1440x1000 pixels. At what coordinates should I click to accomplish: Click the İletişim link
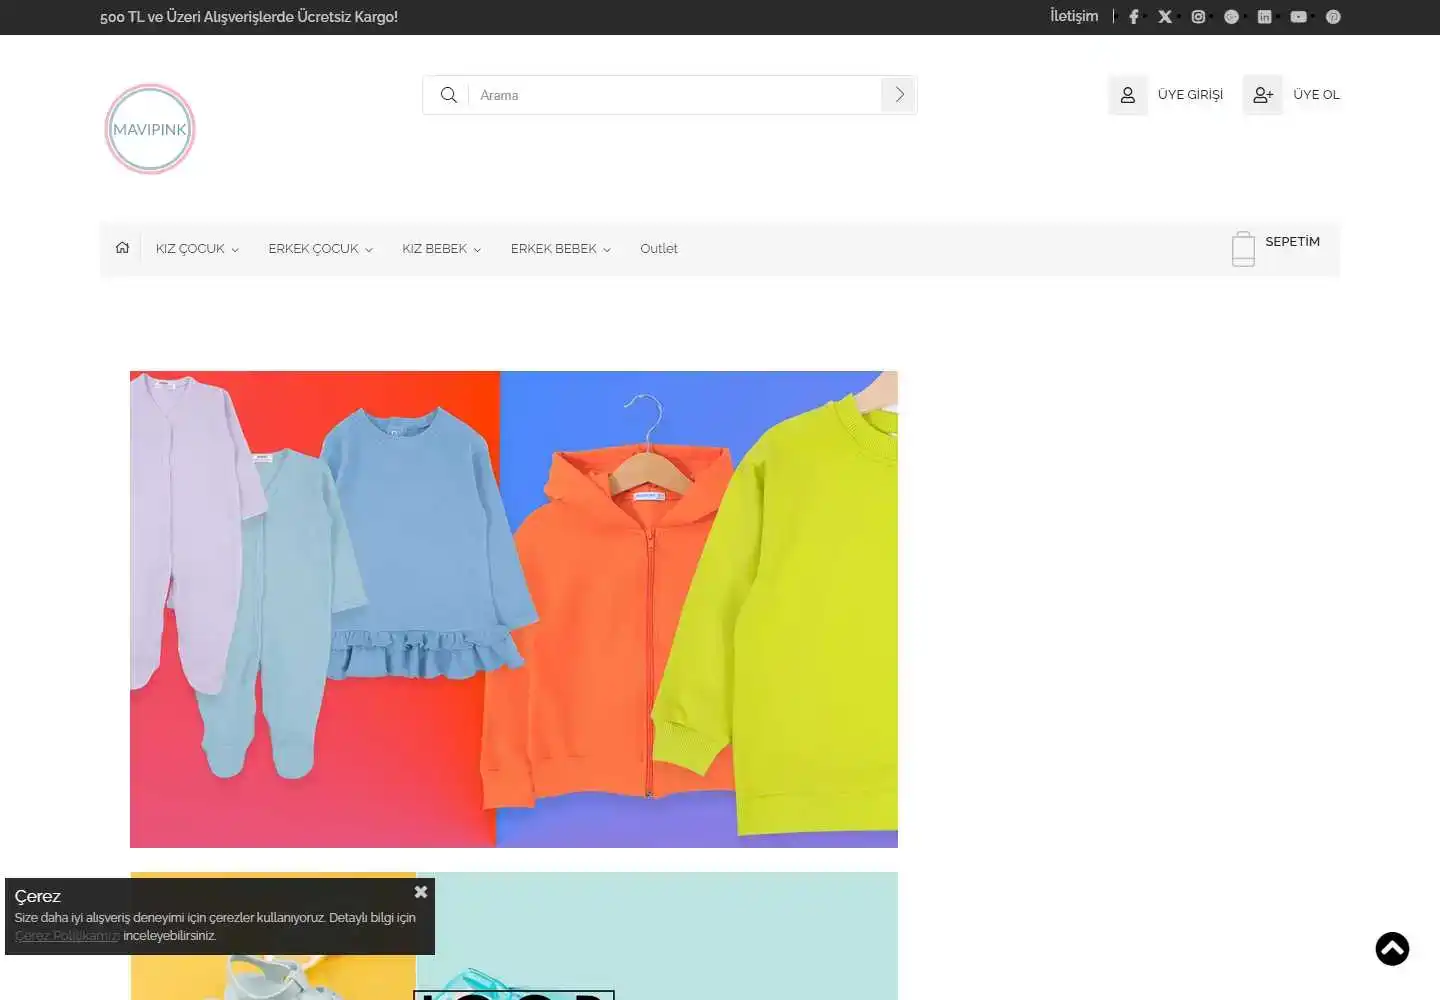tap(1074, 16)
